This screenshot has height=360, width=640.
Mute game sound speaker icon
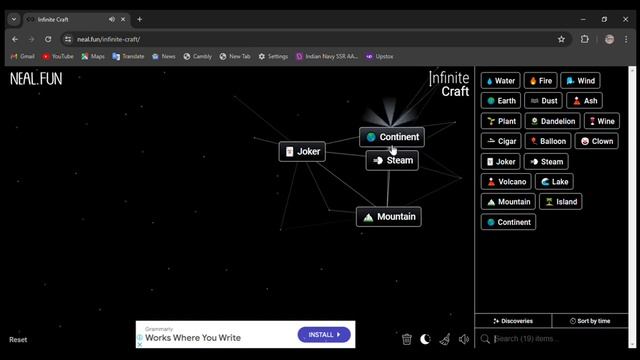464,339
